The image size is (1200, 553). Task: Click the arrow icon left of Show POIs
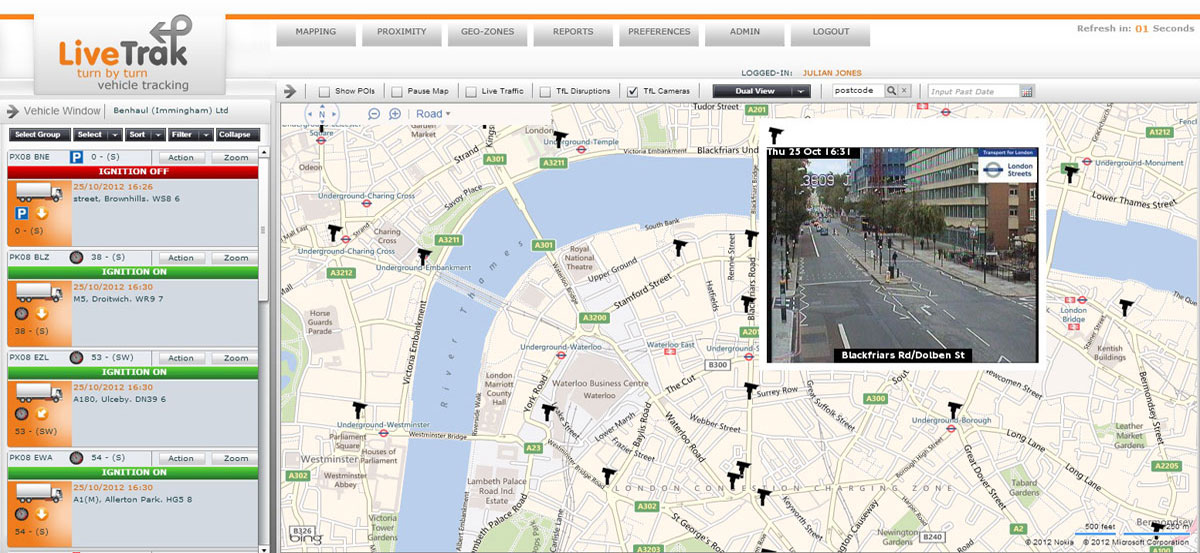click(290, 91)
